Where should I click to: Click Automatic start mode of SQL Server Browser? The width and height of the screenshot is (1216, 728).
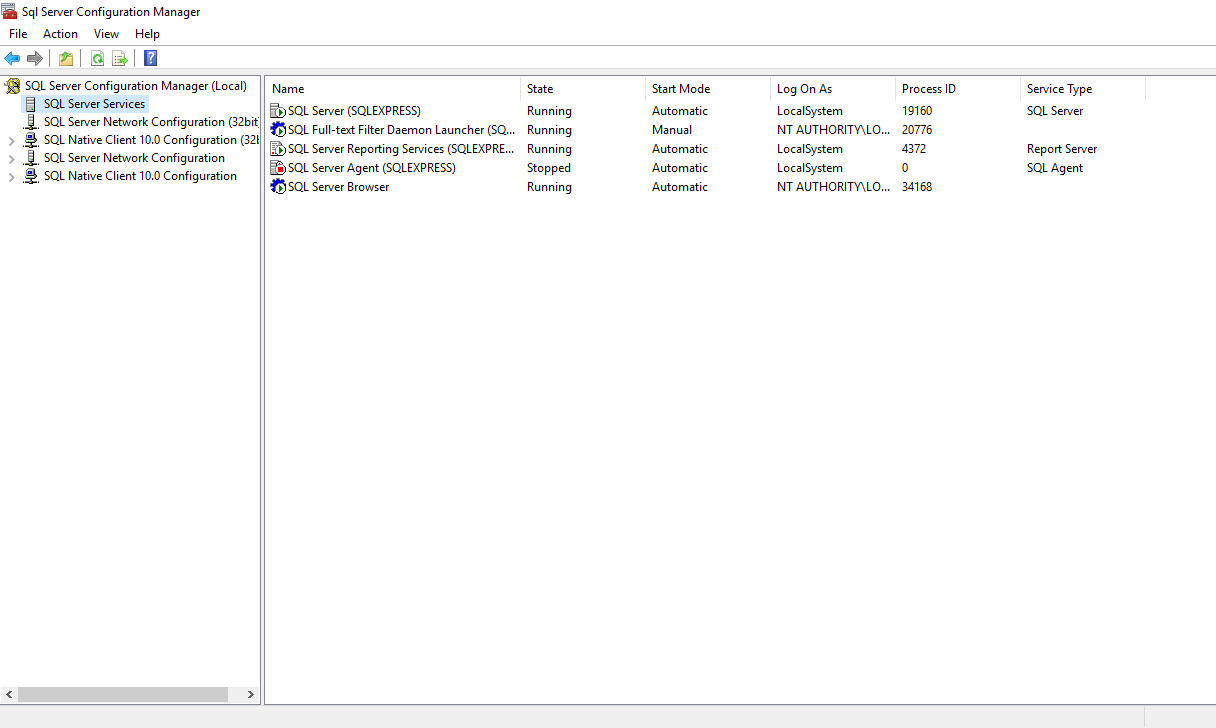(680, 187)
